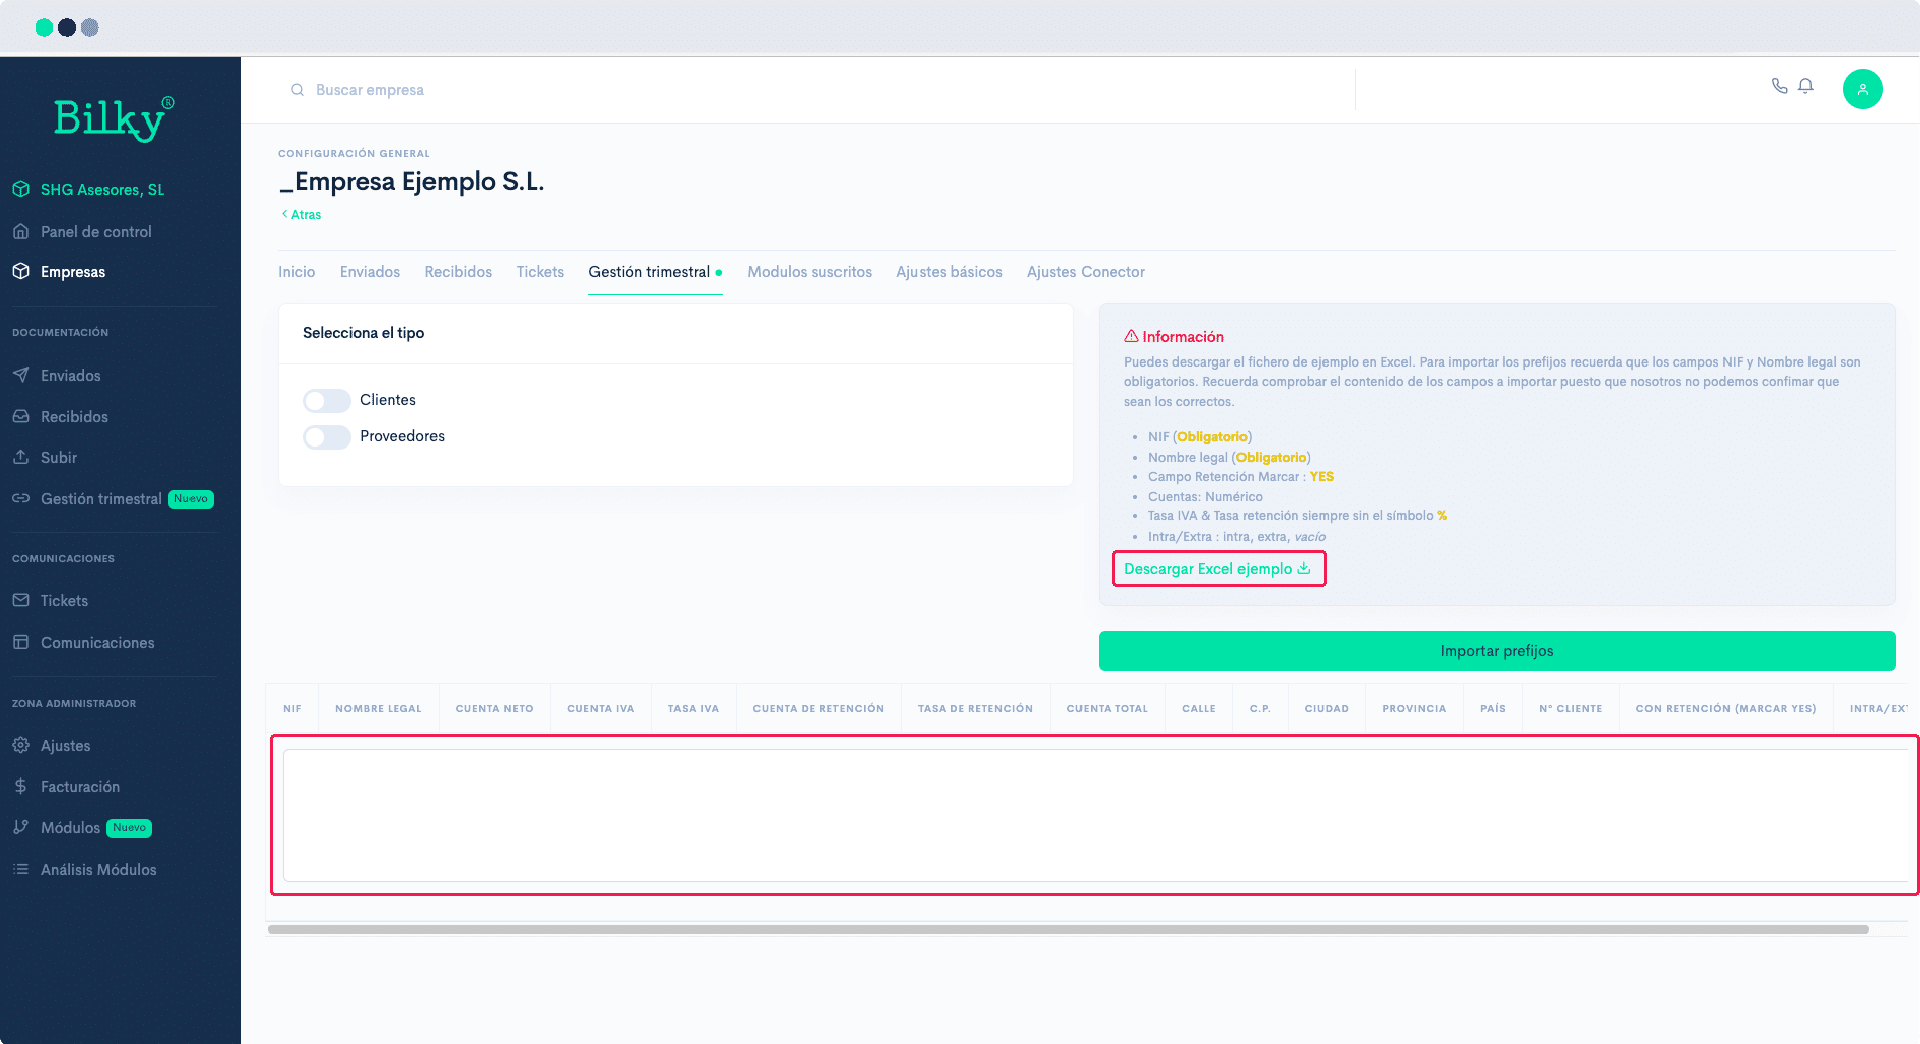This screenshot has height=1044, width=1920.
Task: Go back via the Atras link
Action: pos(301,215)
